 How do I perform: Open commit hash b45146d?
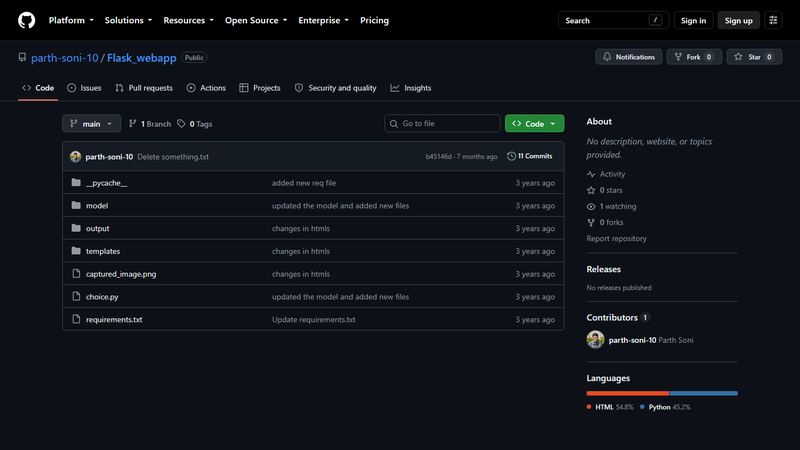point(438,157)
